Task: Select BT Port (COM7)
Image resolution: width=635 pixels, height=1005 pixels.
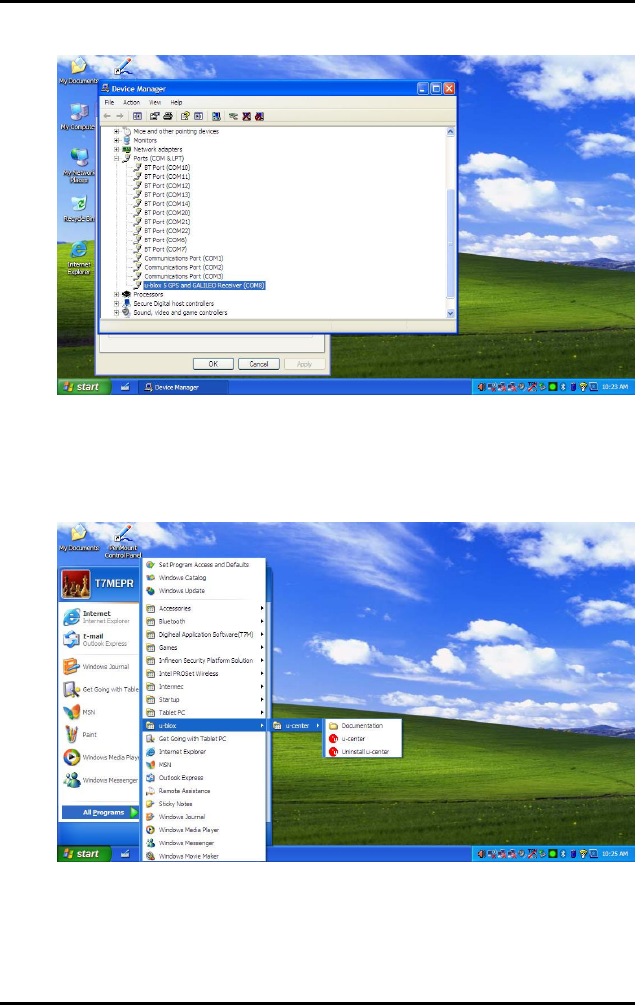Action: [x=165, y=249]
